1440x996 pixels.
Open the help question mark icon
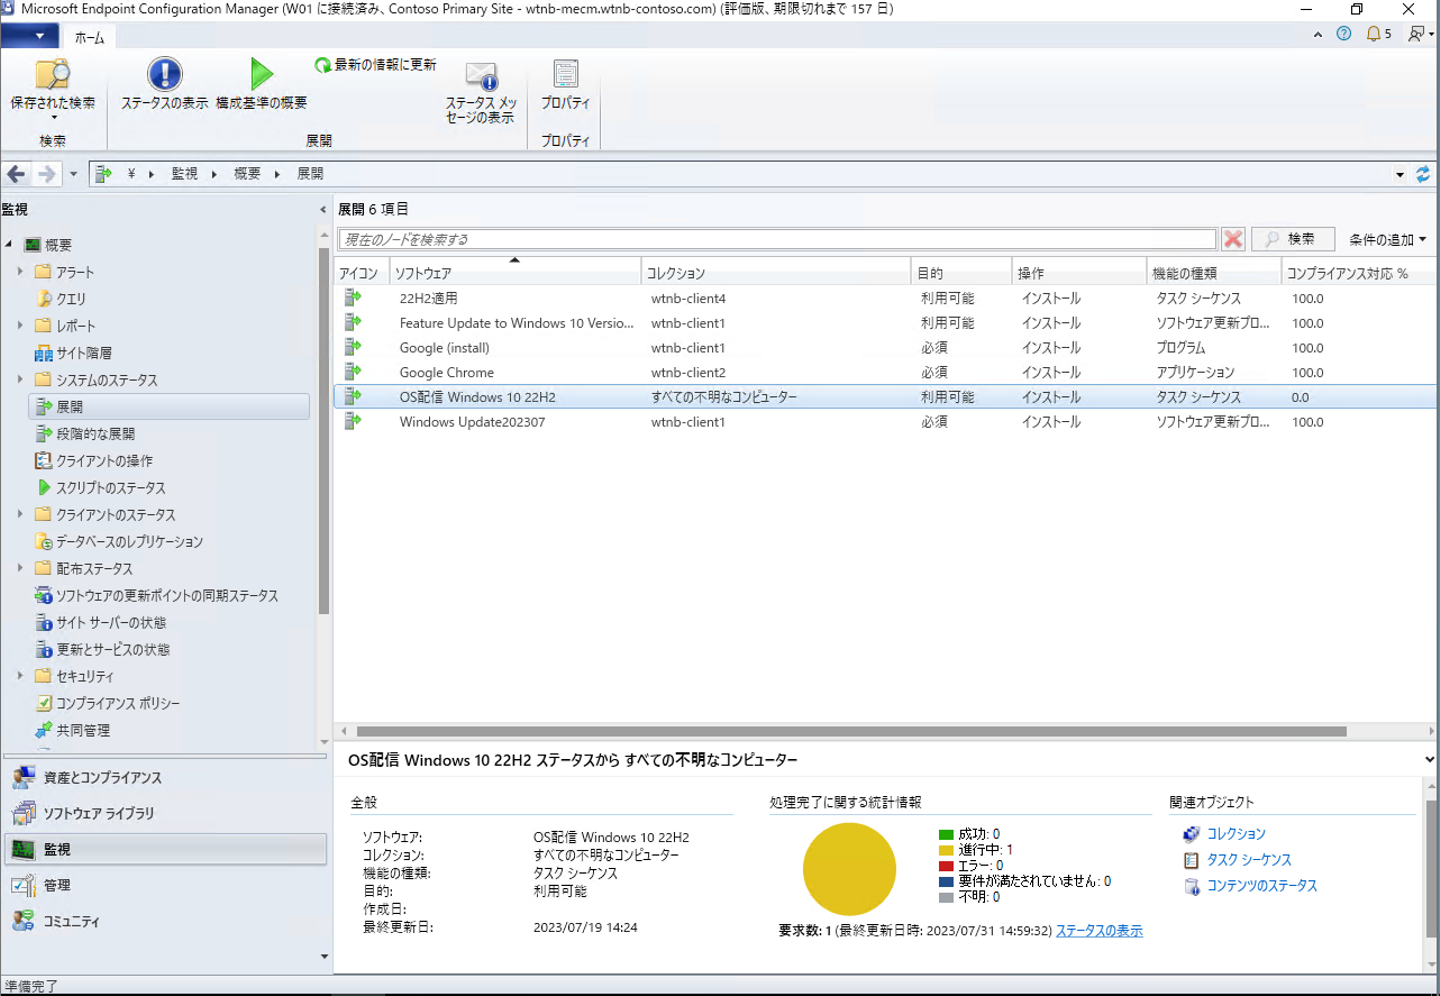(1344, 34)
